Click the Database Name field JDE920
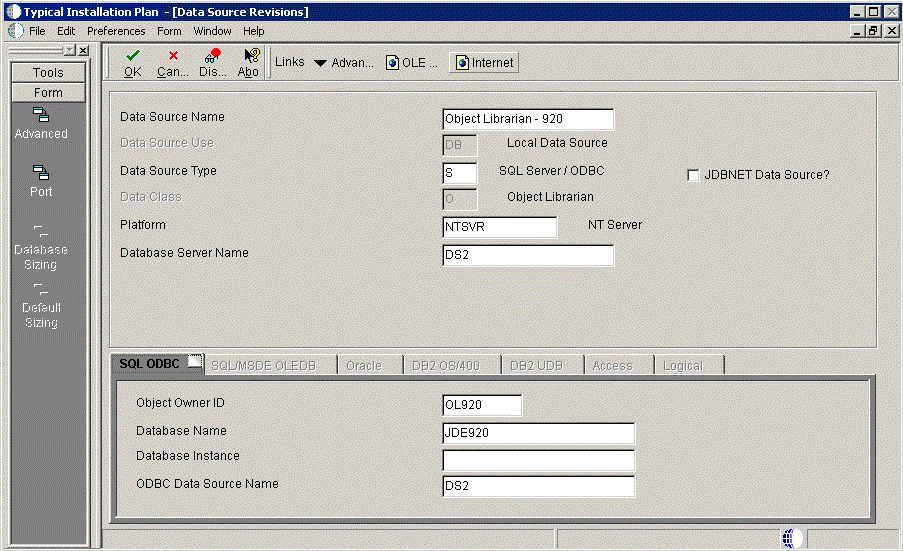This screenshot has width=903, height=551. 538,433
